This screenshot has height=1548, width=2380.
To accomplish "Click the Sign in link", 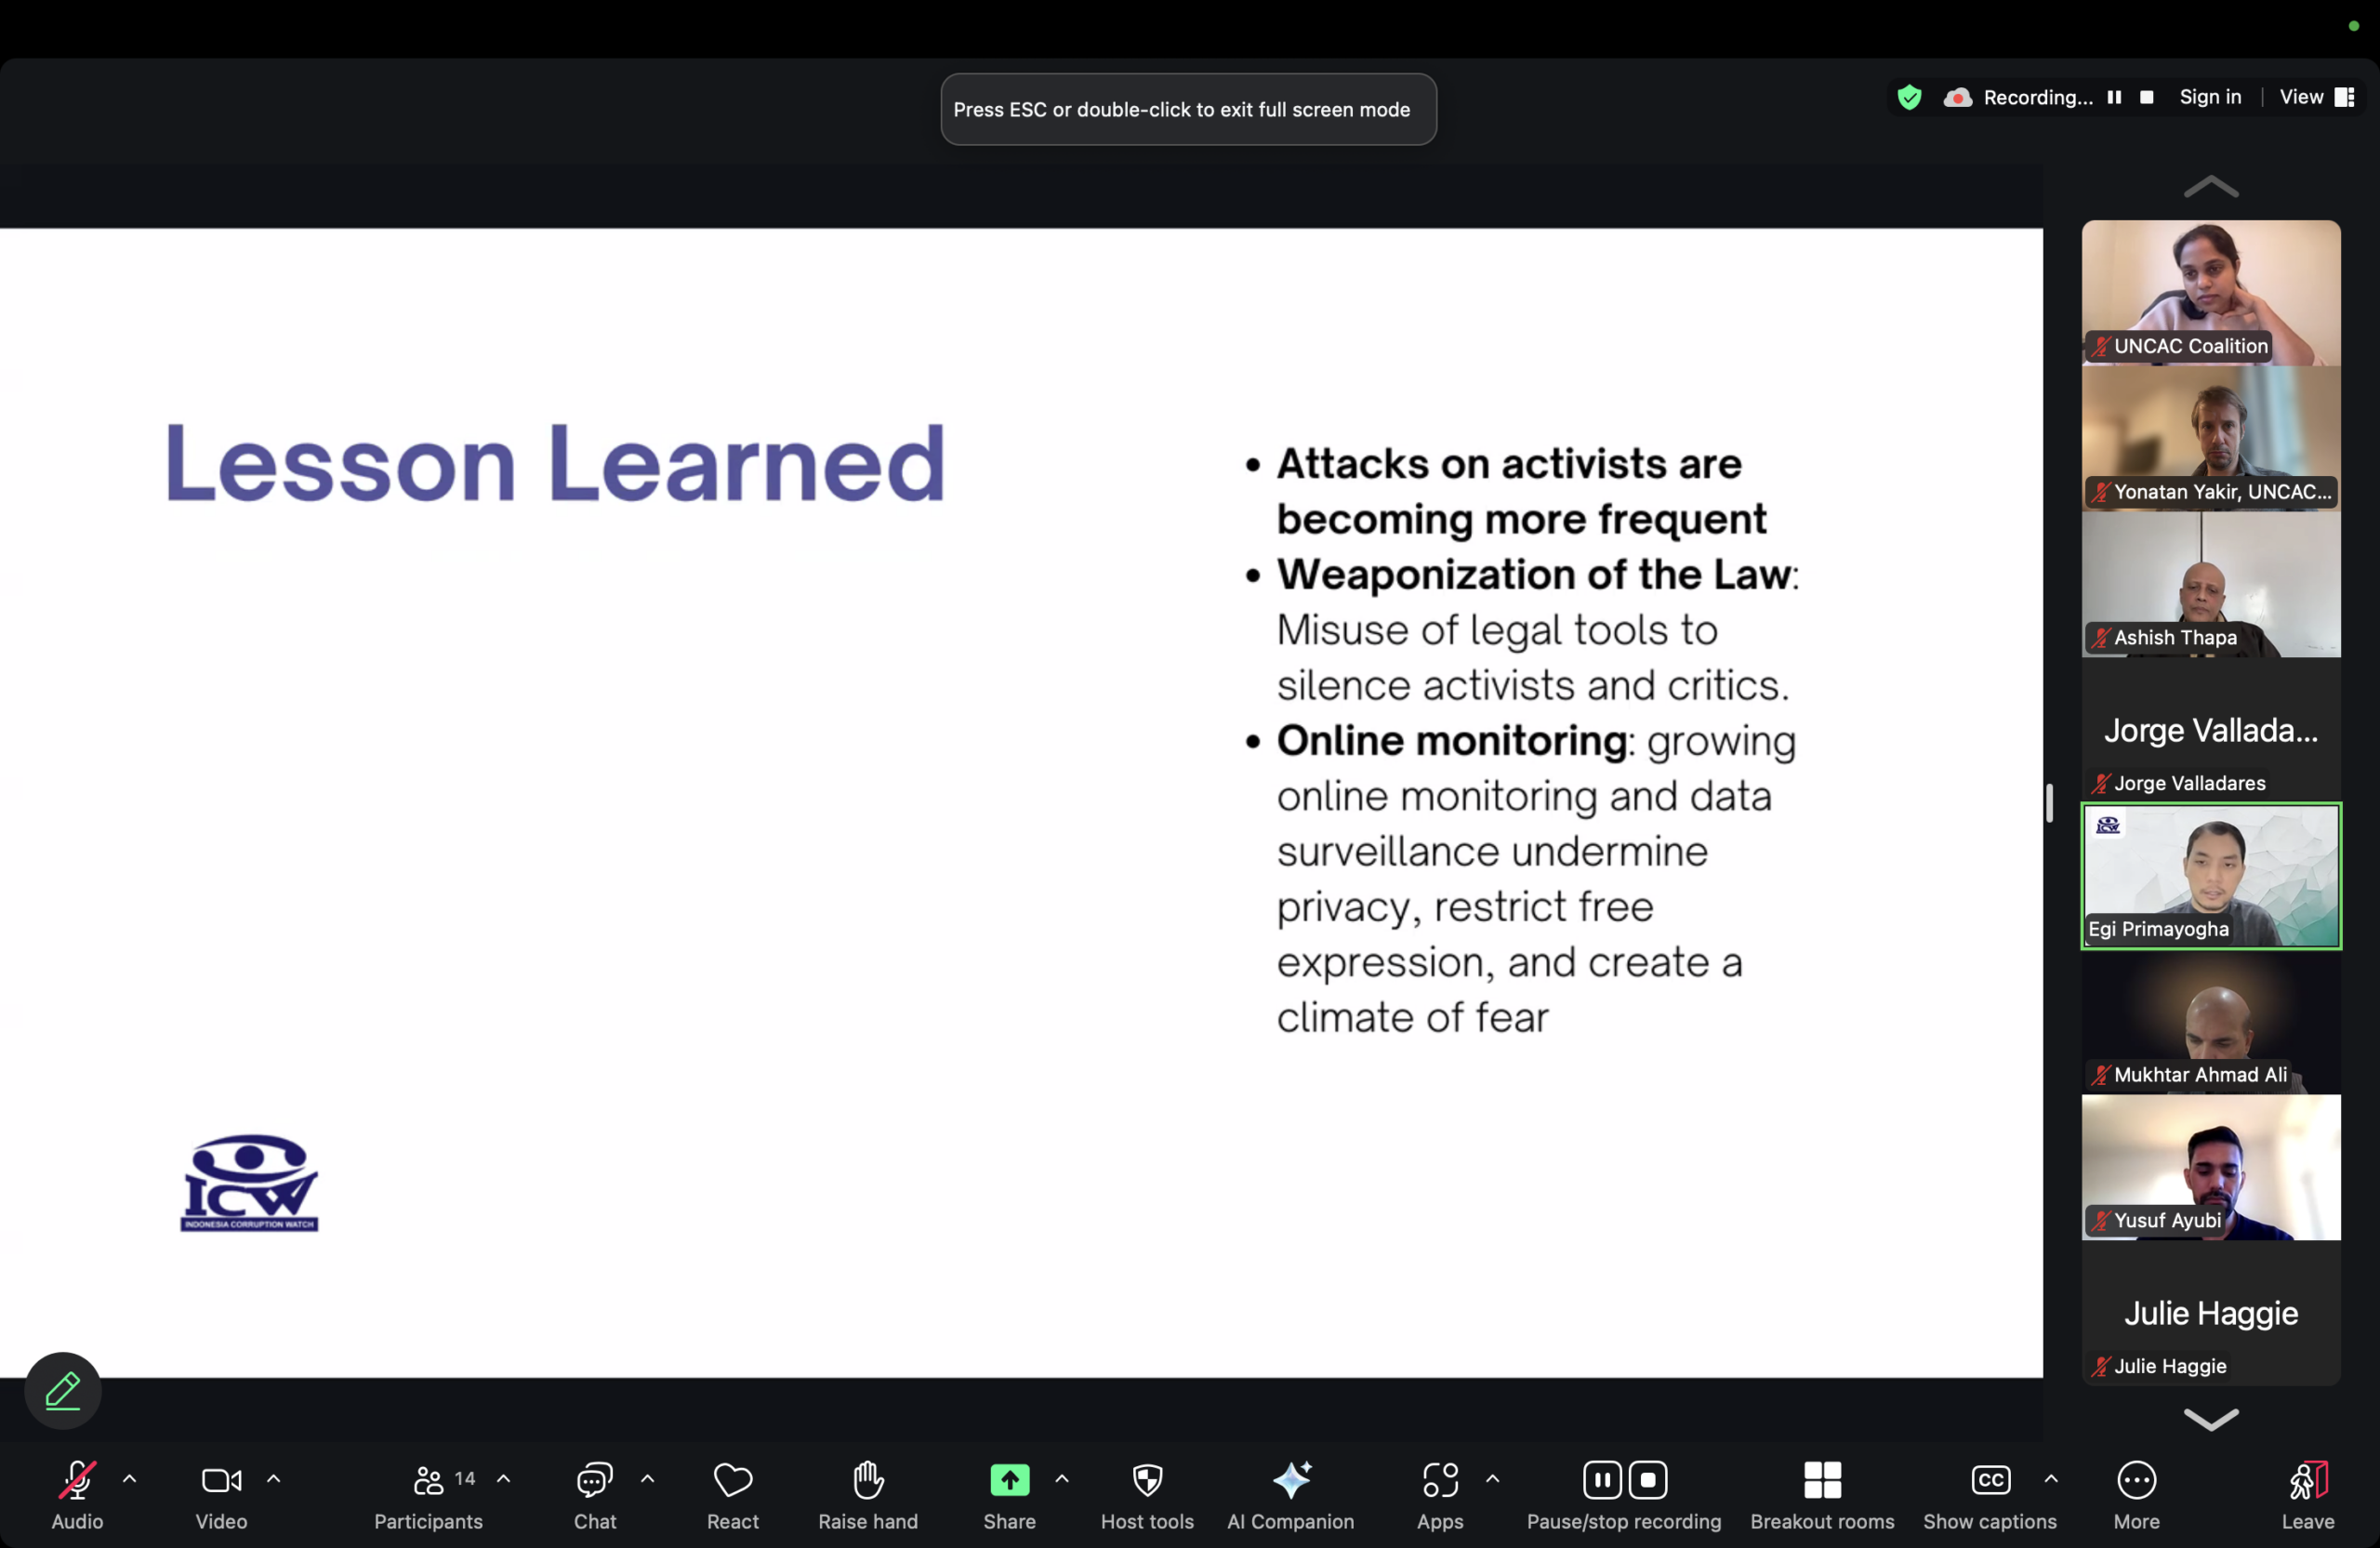I will tap(2210, 97).
